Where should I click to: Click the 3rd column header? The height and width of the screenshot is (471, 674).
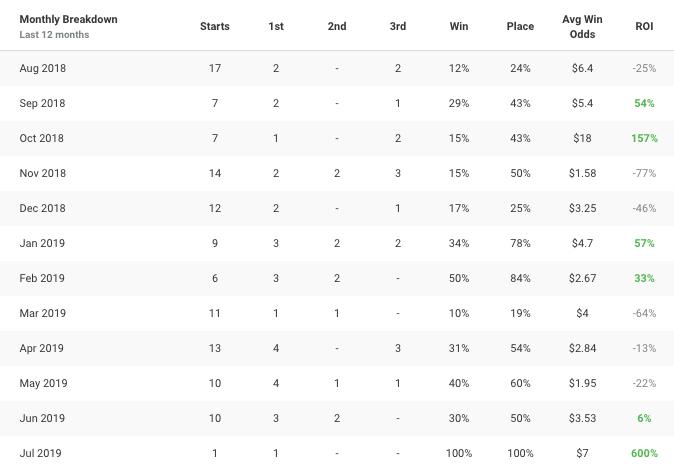(x=398, y=26)
